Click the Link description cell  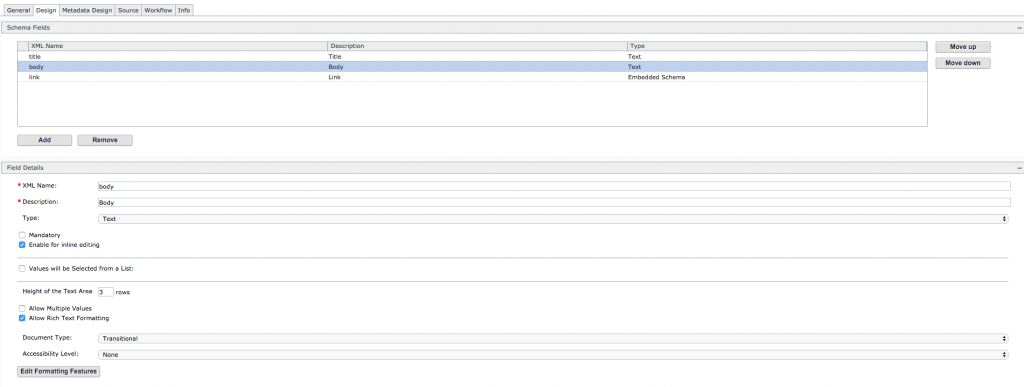point(334,77)
